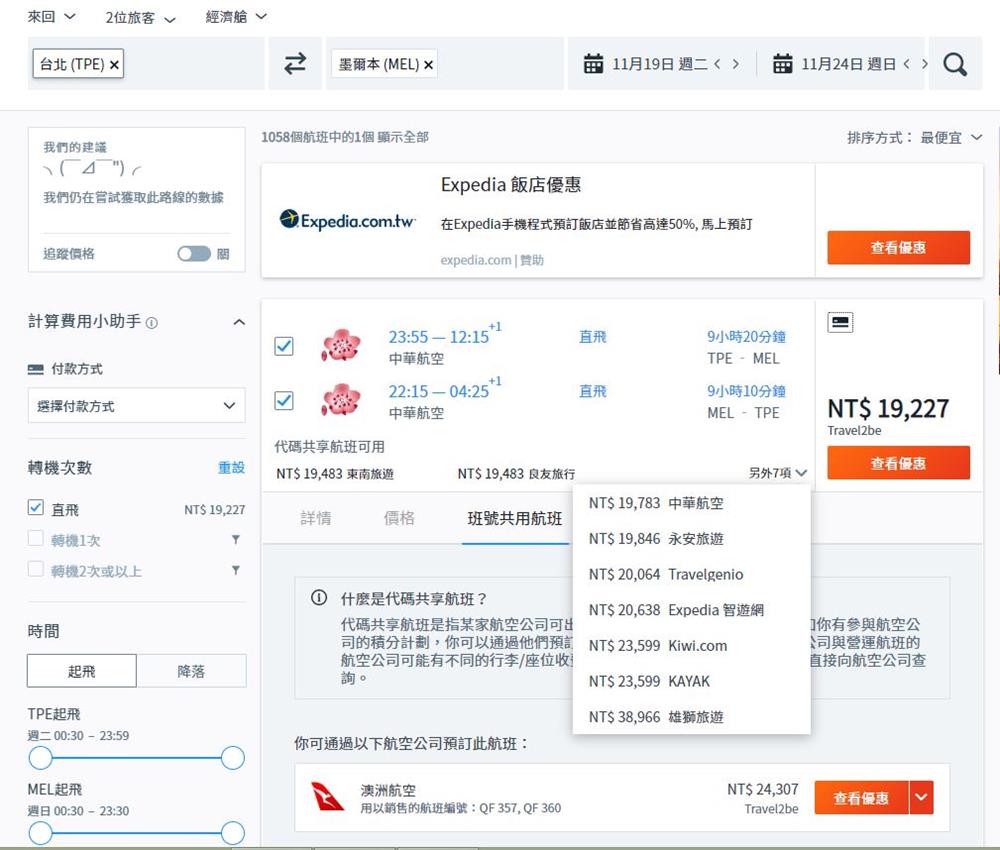Select the 降落 time filter button
Viewport: 1000px width, 850px height.
coord(191,671)
